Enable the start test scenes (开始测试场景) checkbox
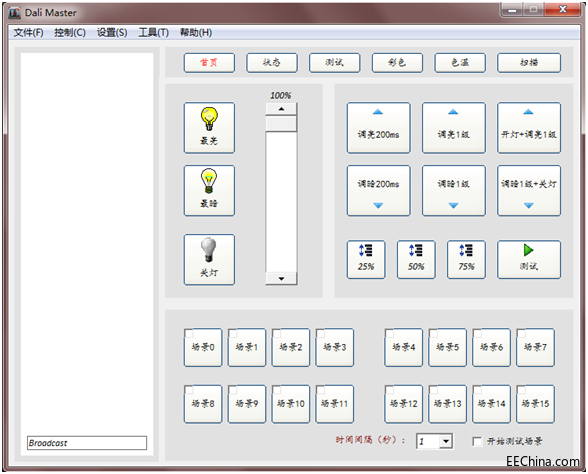This screenshot has width=588, height=474. (x=477, y=441)
